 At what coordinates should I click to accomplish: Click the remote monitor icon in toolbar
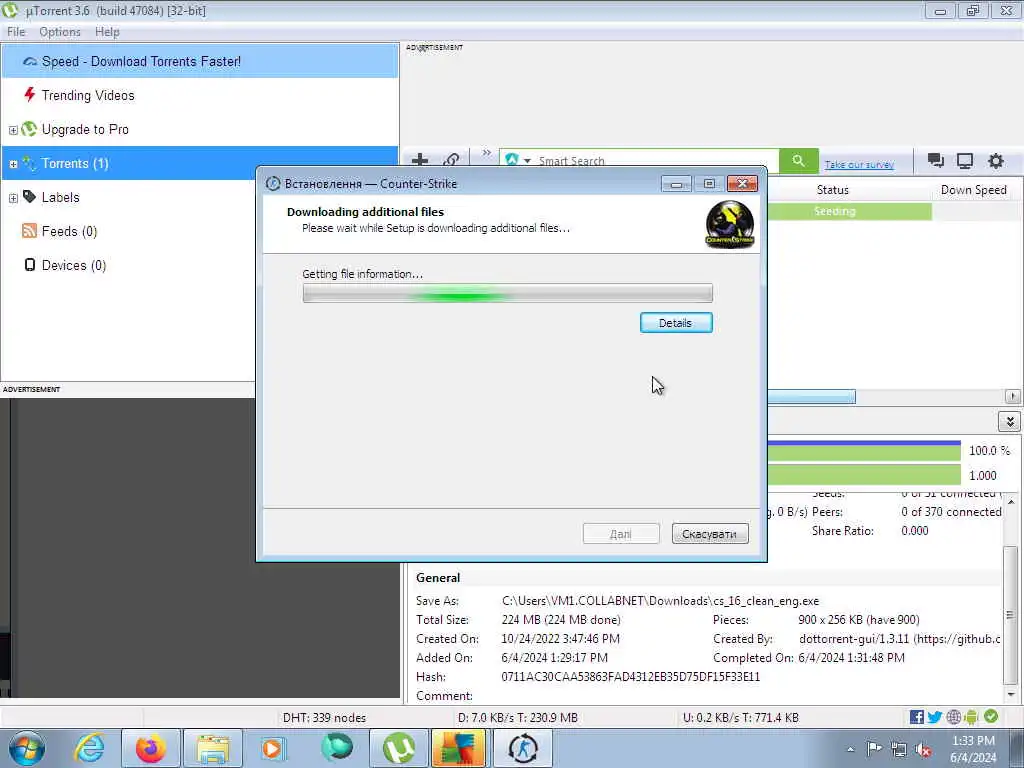coord(965,161)
